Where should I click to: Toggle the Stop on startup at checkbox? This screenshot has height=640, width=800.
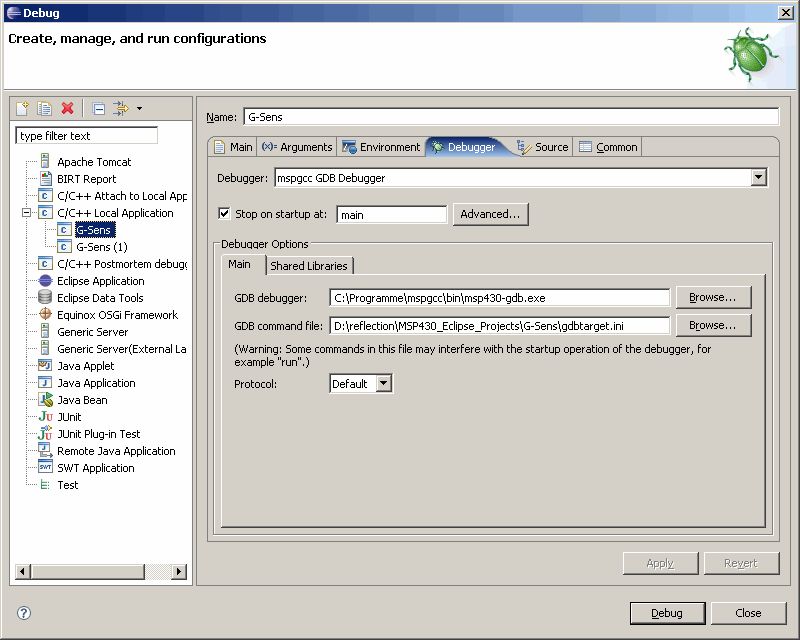[x=224, y=213]
